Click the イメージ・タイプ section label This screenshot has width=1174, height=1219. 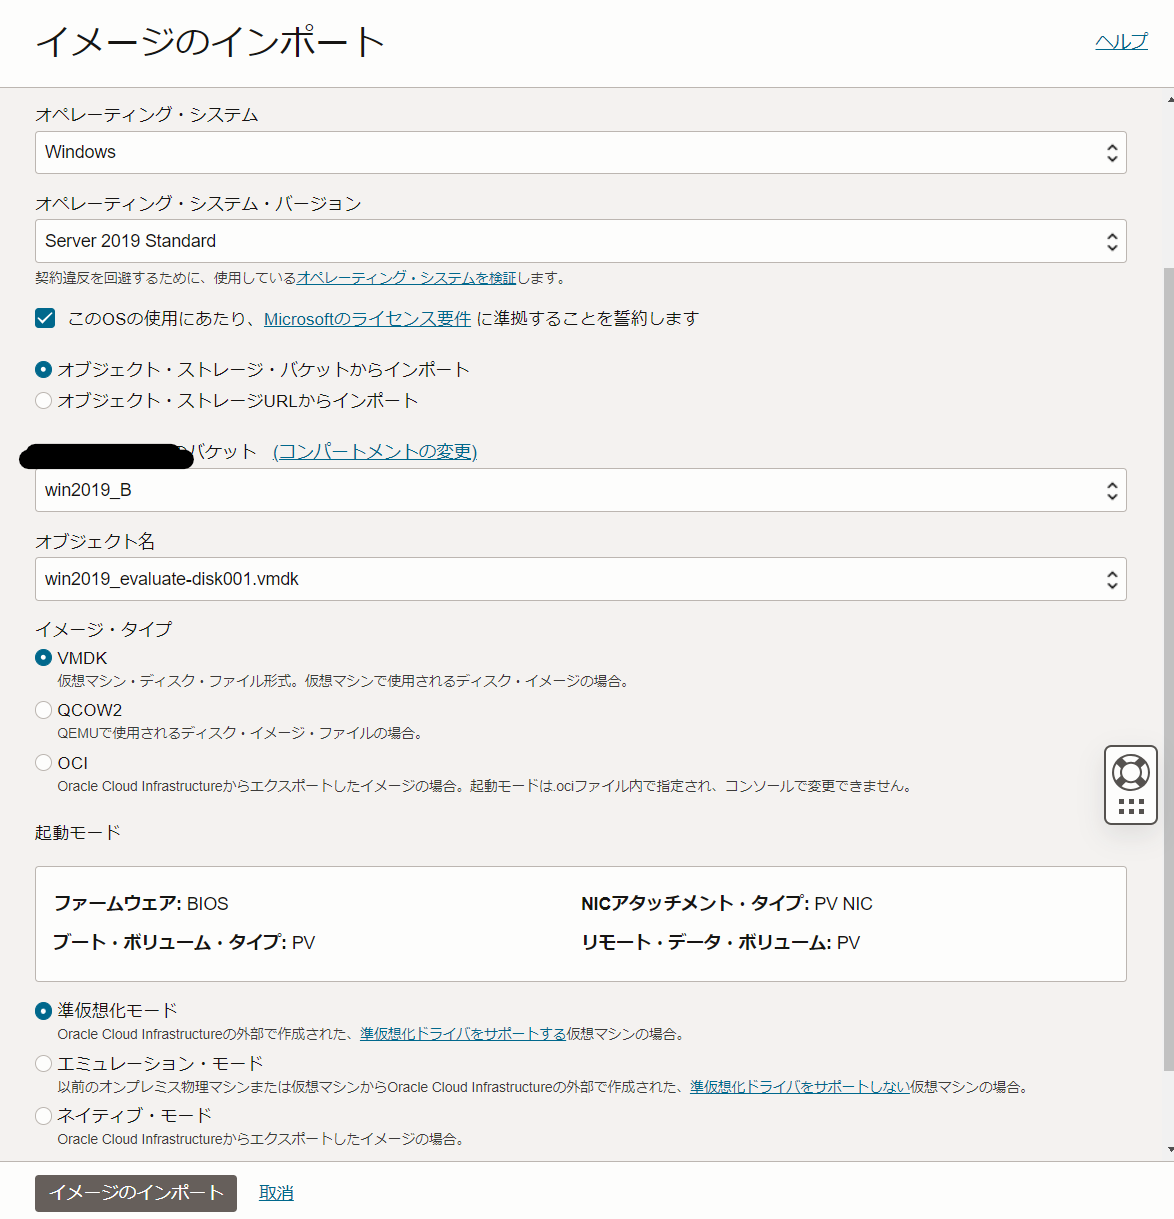tap(104, 629)
